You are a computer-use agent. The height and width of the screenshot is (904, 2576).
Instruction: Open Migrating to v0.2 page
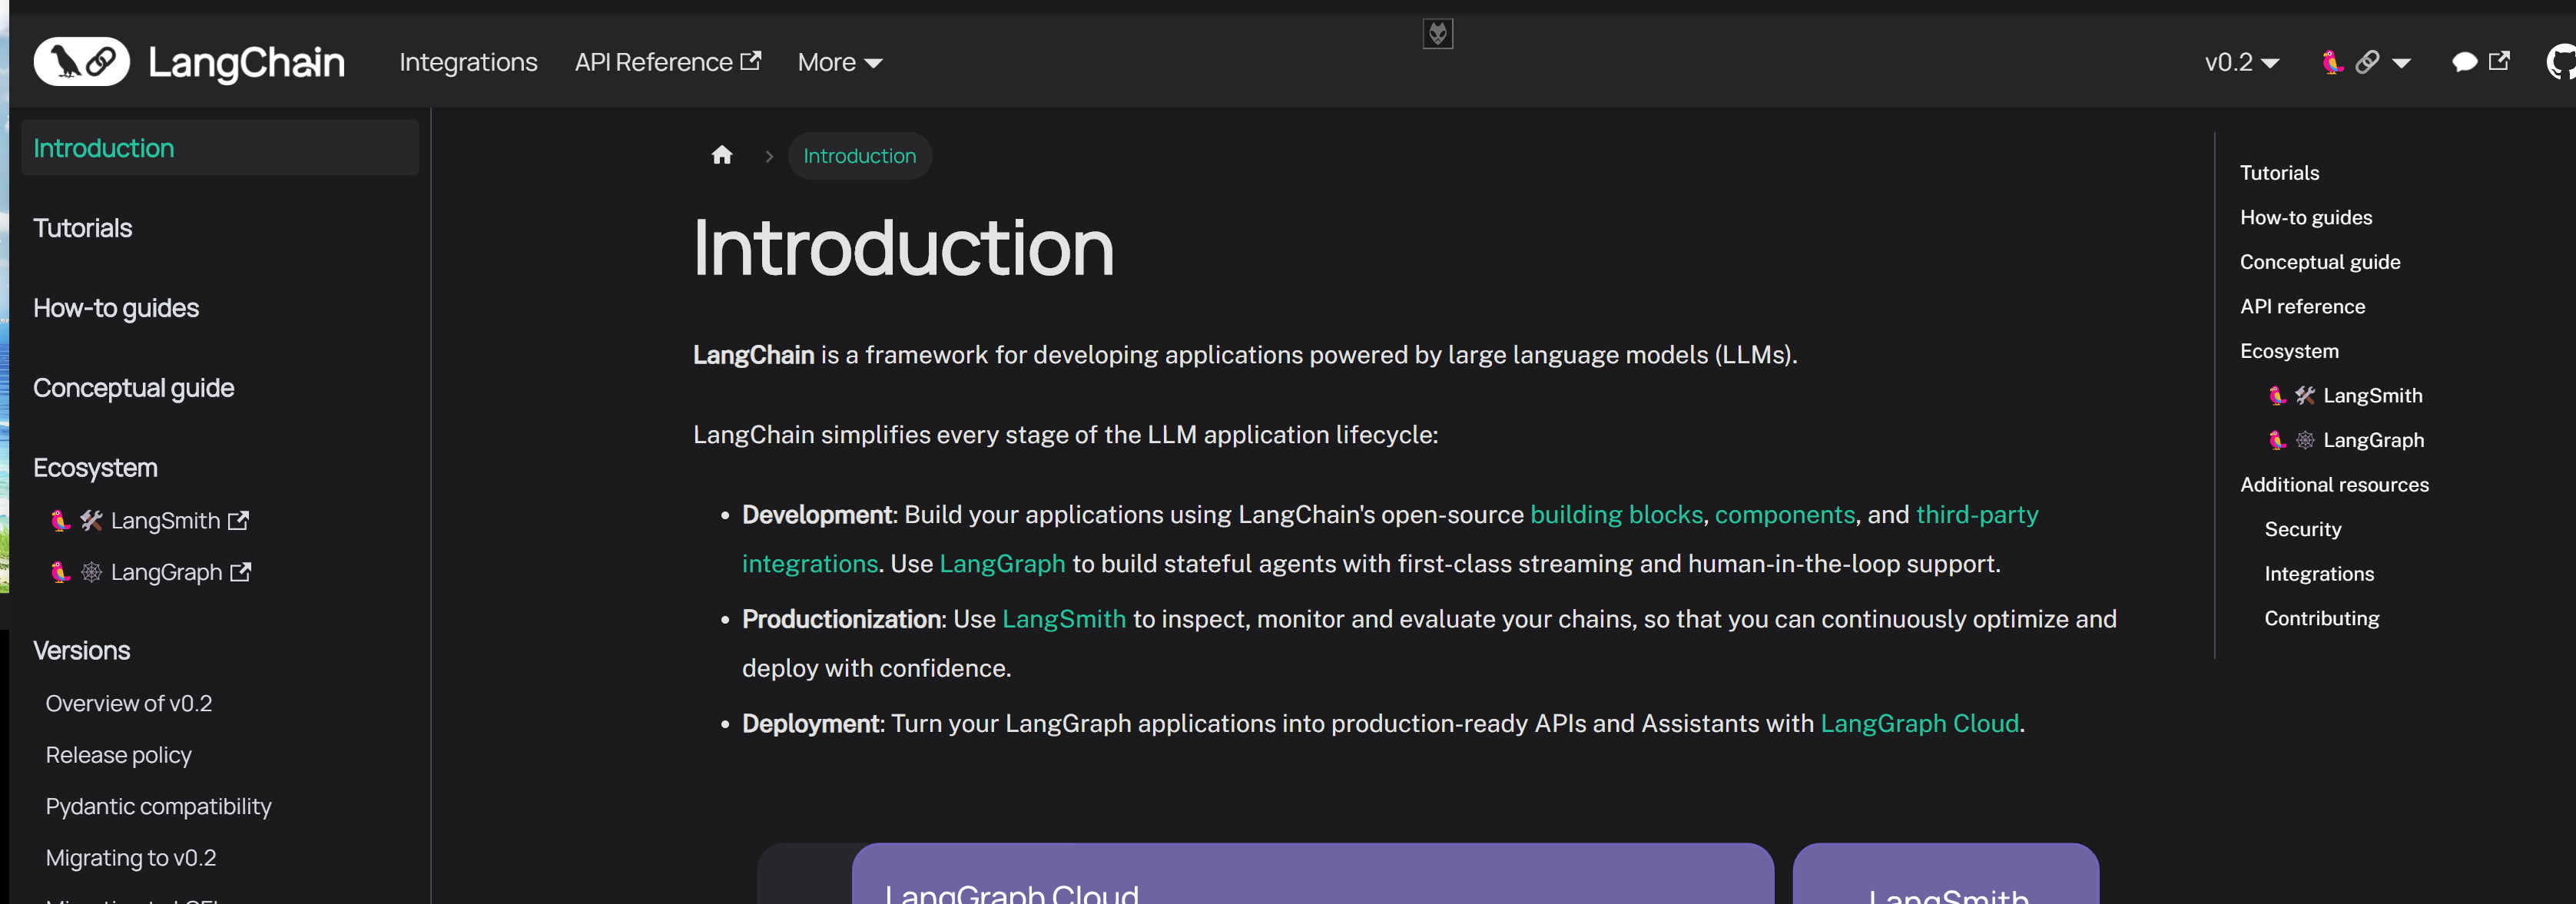pos(131,858)
